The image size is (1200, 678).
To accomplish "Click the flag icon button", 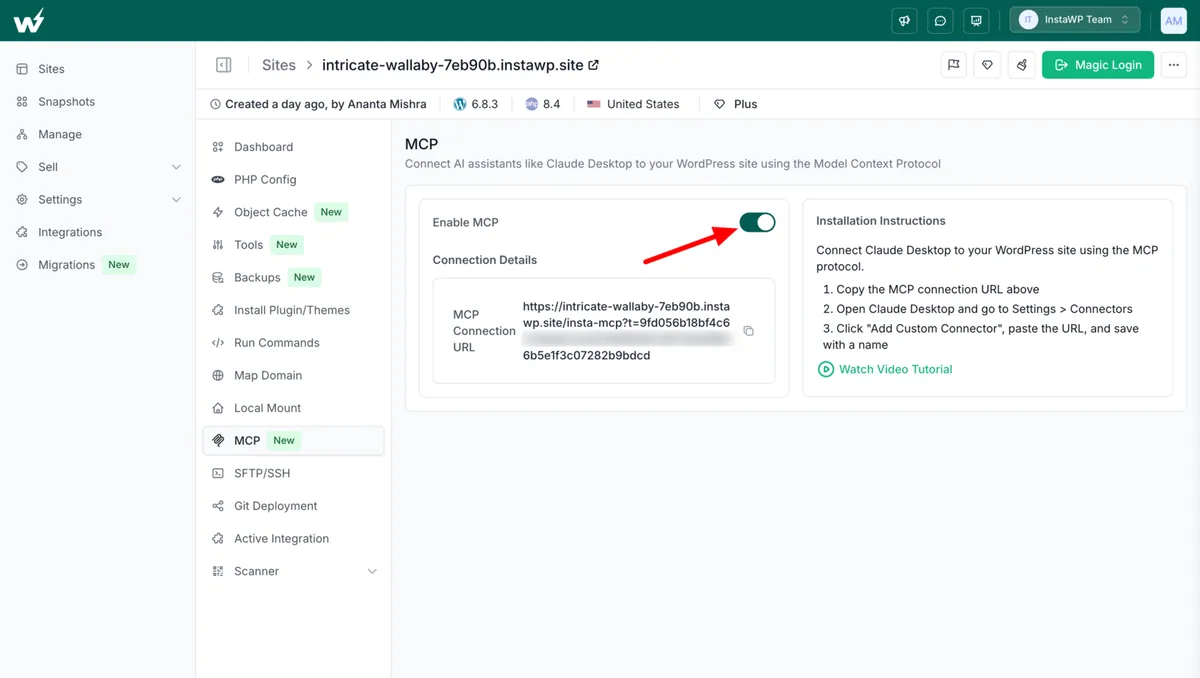I will click(954, 65).
